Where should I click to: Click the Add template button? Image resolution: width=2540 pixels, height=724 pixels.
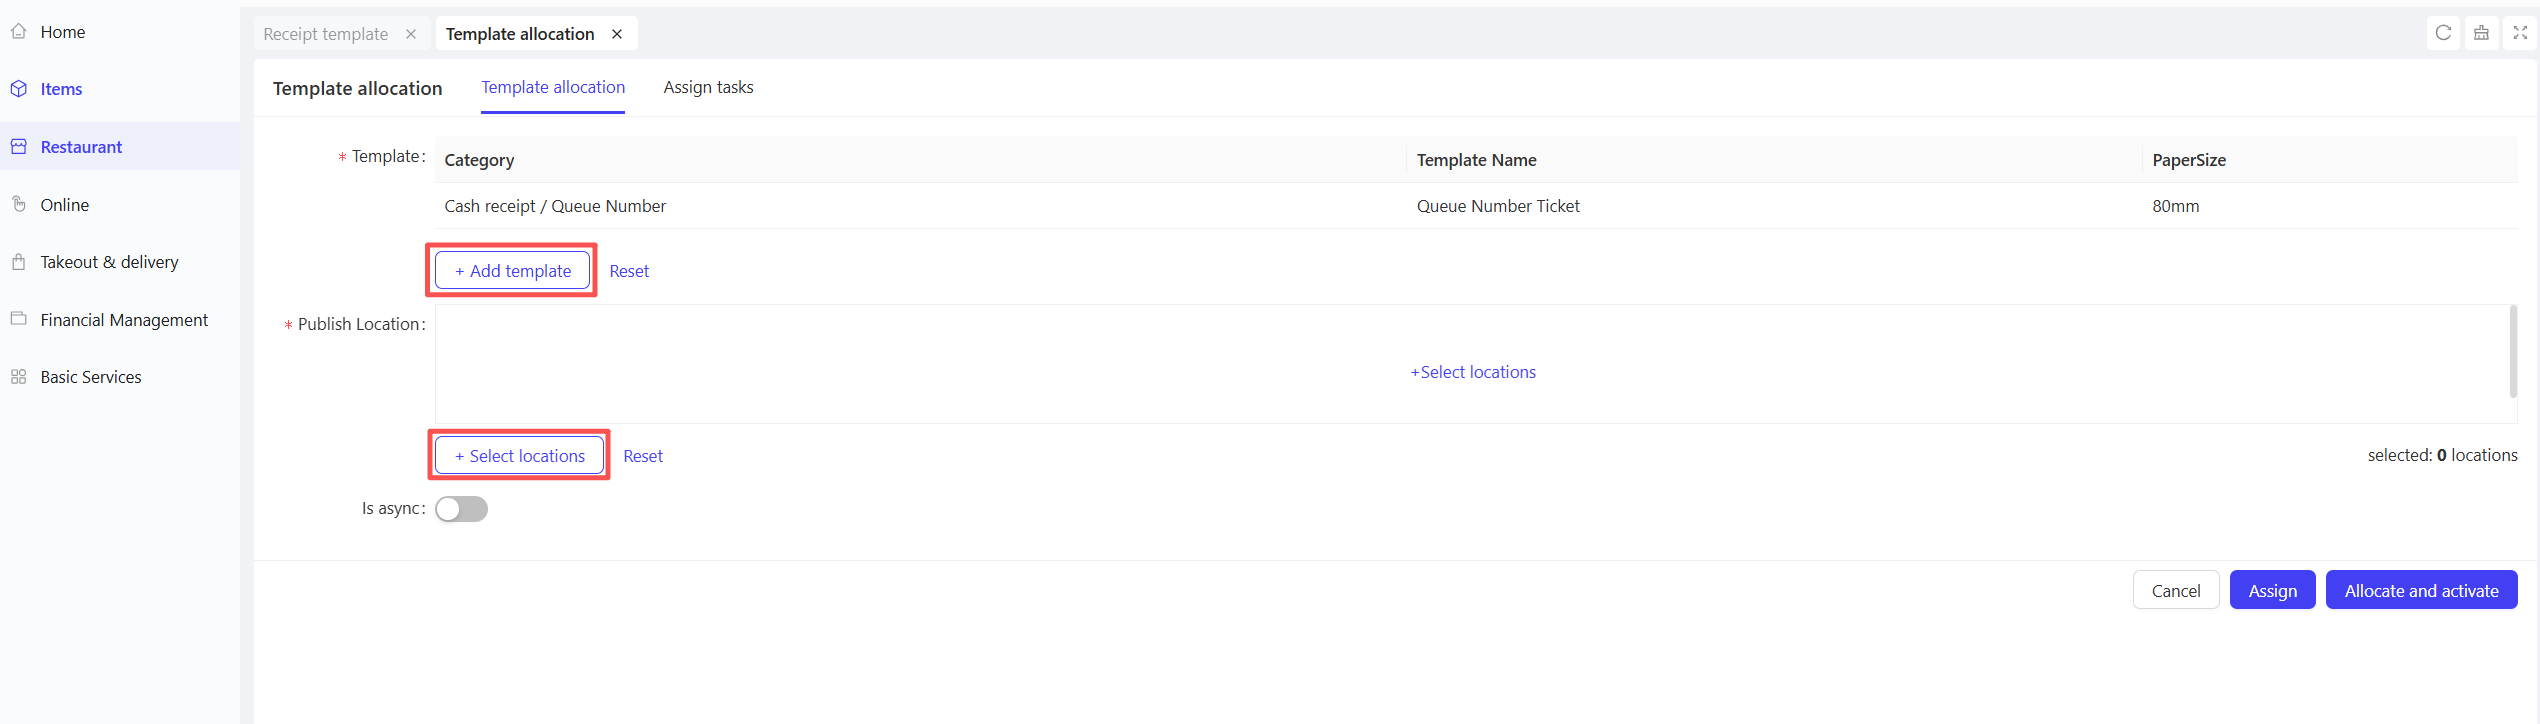512,271
